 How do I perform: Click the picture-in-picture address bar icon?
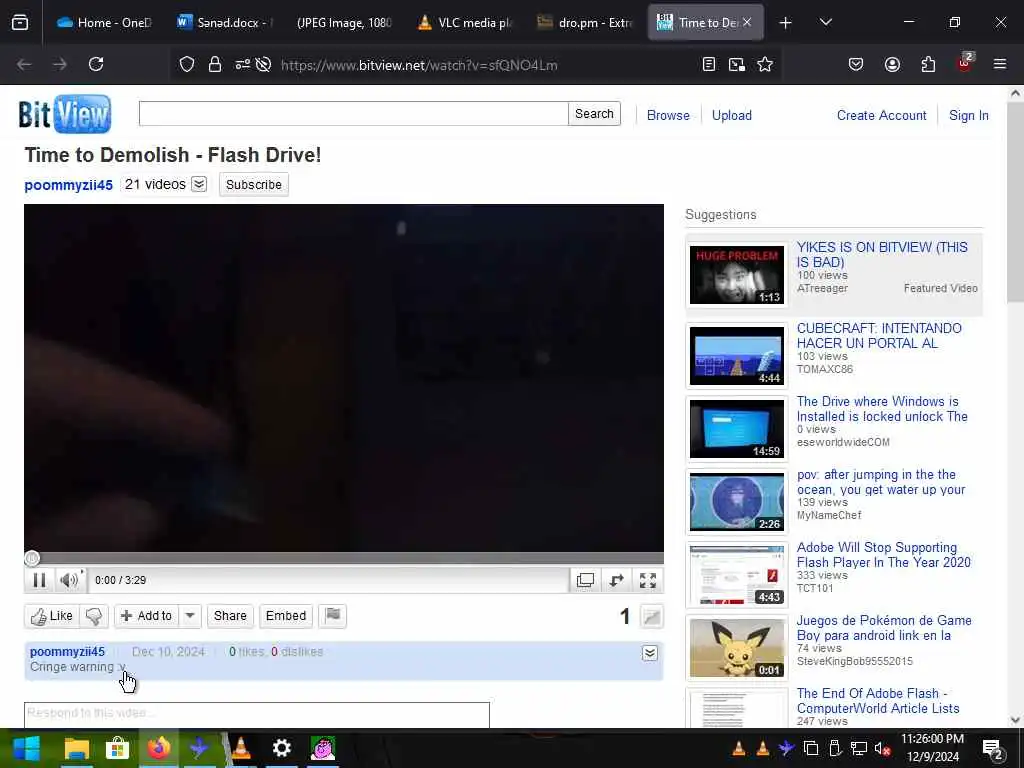click(737, 65)
